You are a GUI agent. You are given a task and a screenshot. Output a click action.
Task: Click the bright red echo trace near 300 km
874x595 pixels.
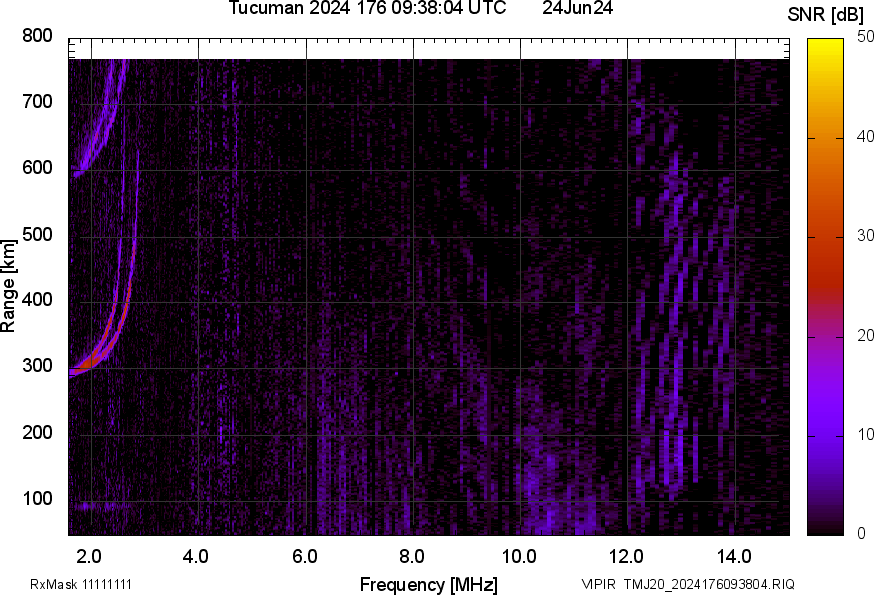coord(92,360)
